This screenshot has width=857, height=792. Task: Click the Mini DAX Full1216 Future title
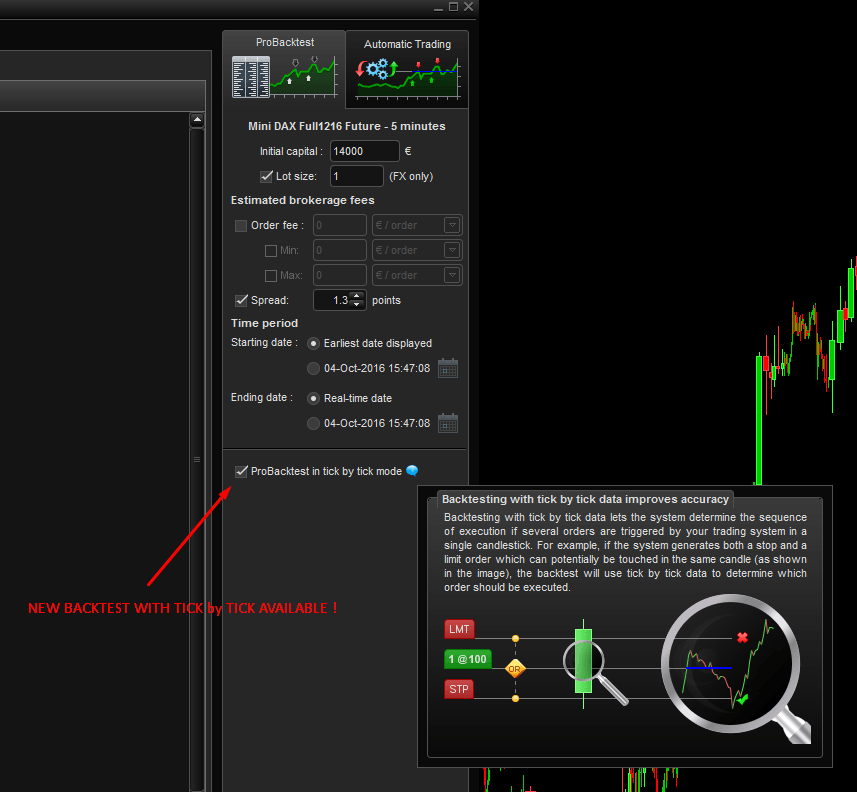[347, 126]
